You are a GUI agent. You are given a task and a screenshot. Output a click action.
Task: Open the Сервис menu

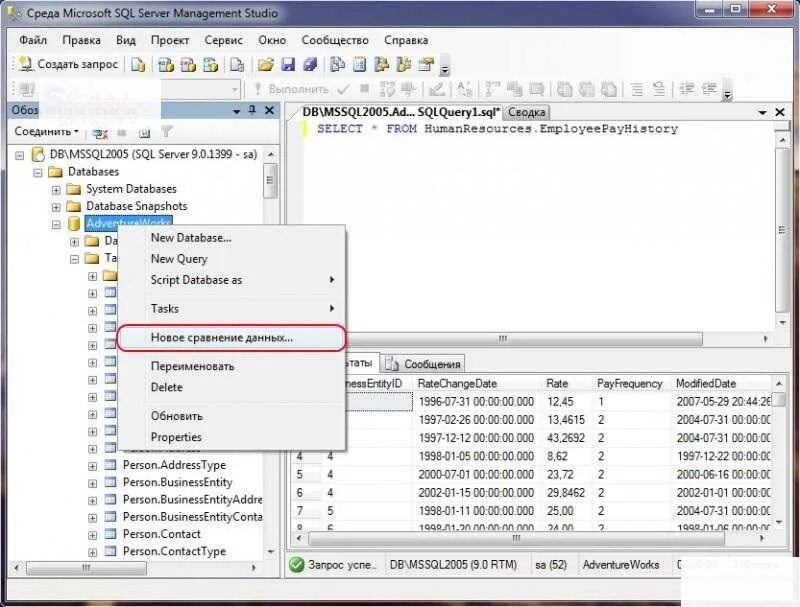(223, 40)
